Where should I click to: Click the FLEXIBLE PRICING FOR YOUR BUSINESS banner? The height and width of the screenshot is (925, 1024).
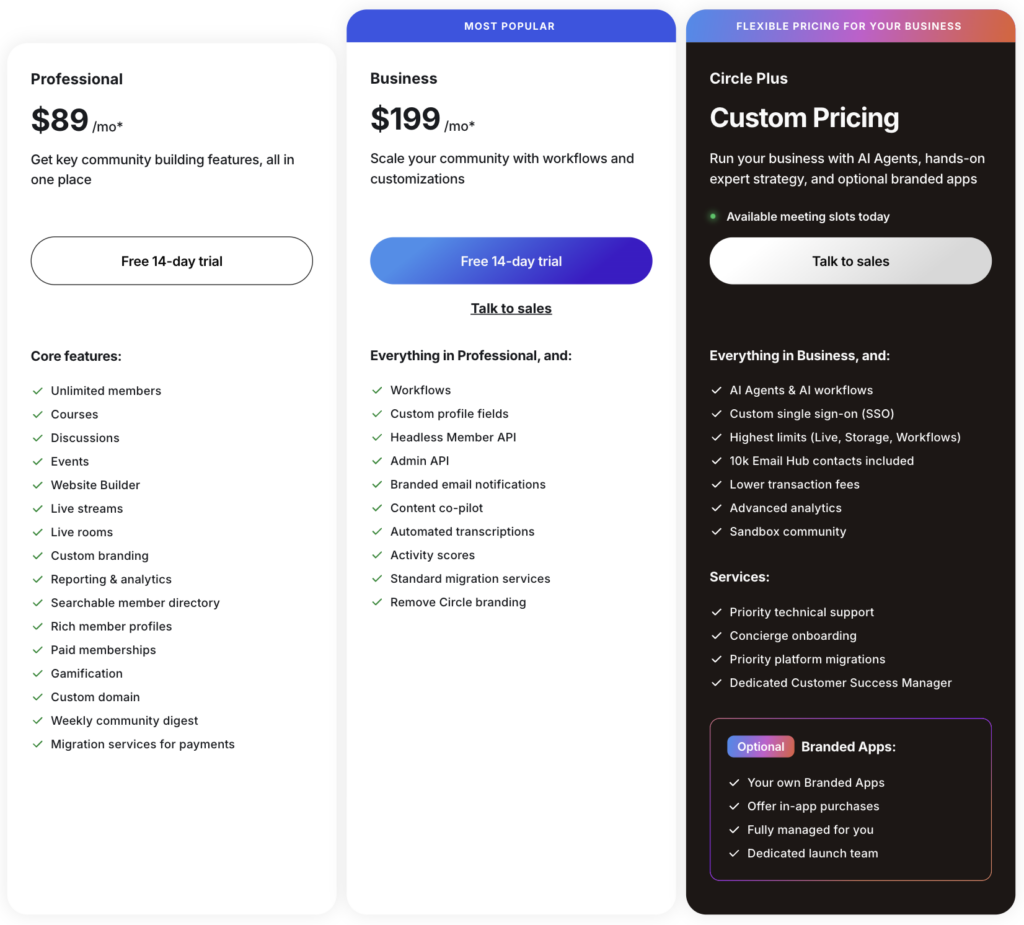pyautogui.click(x=849, y=25)
